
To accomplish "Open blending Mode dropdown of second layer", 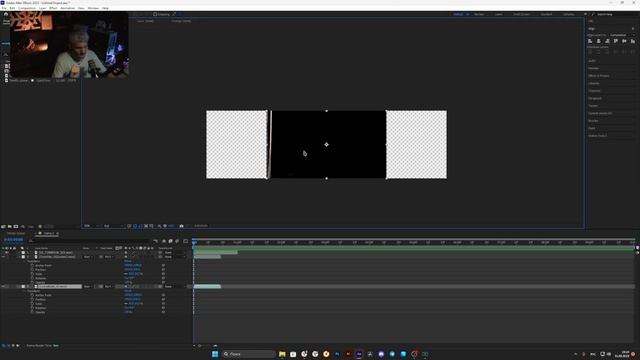I will 87,257.
